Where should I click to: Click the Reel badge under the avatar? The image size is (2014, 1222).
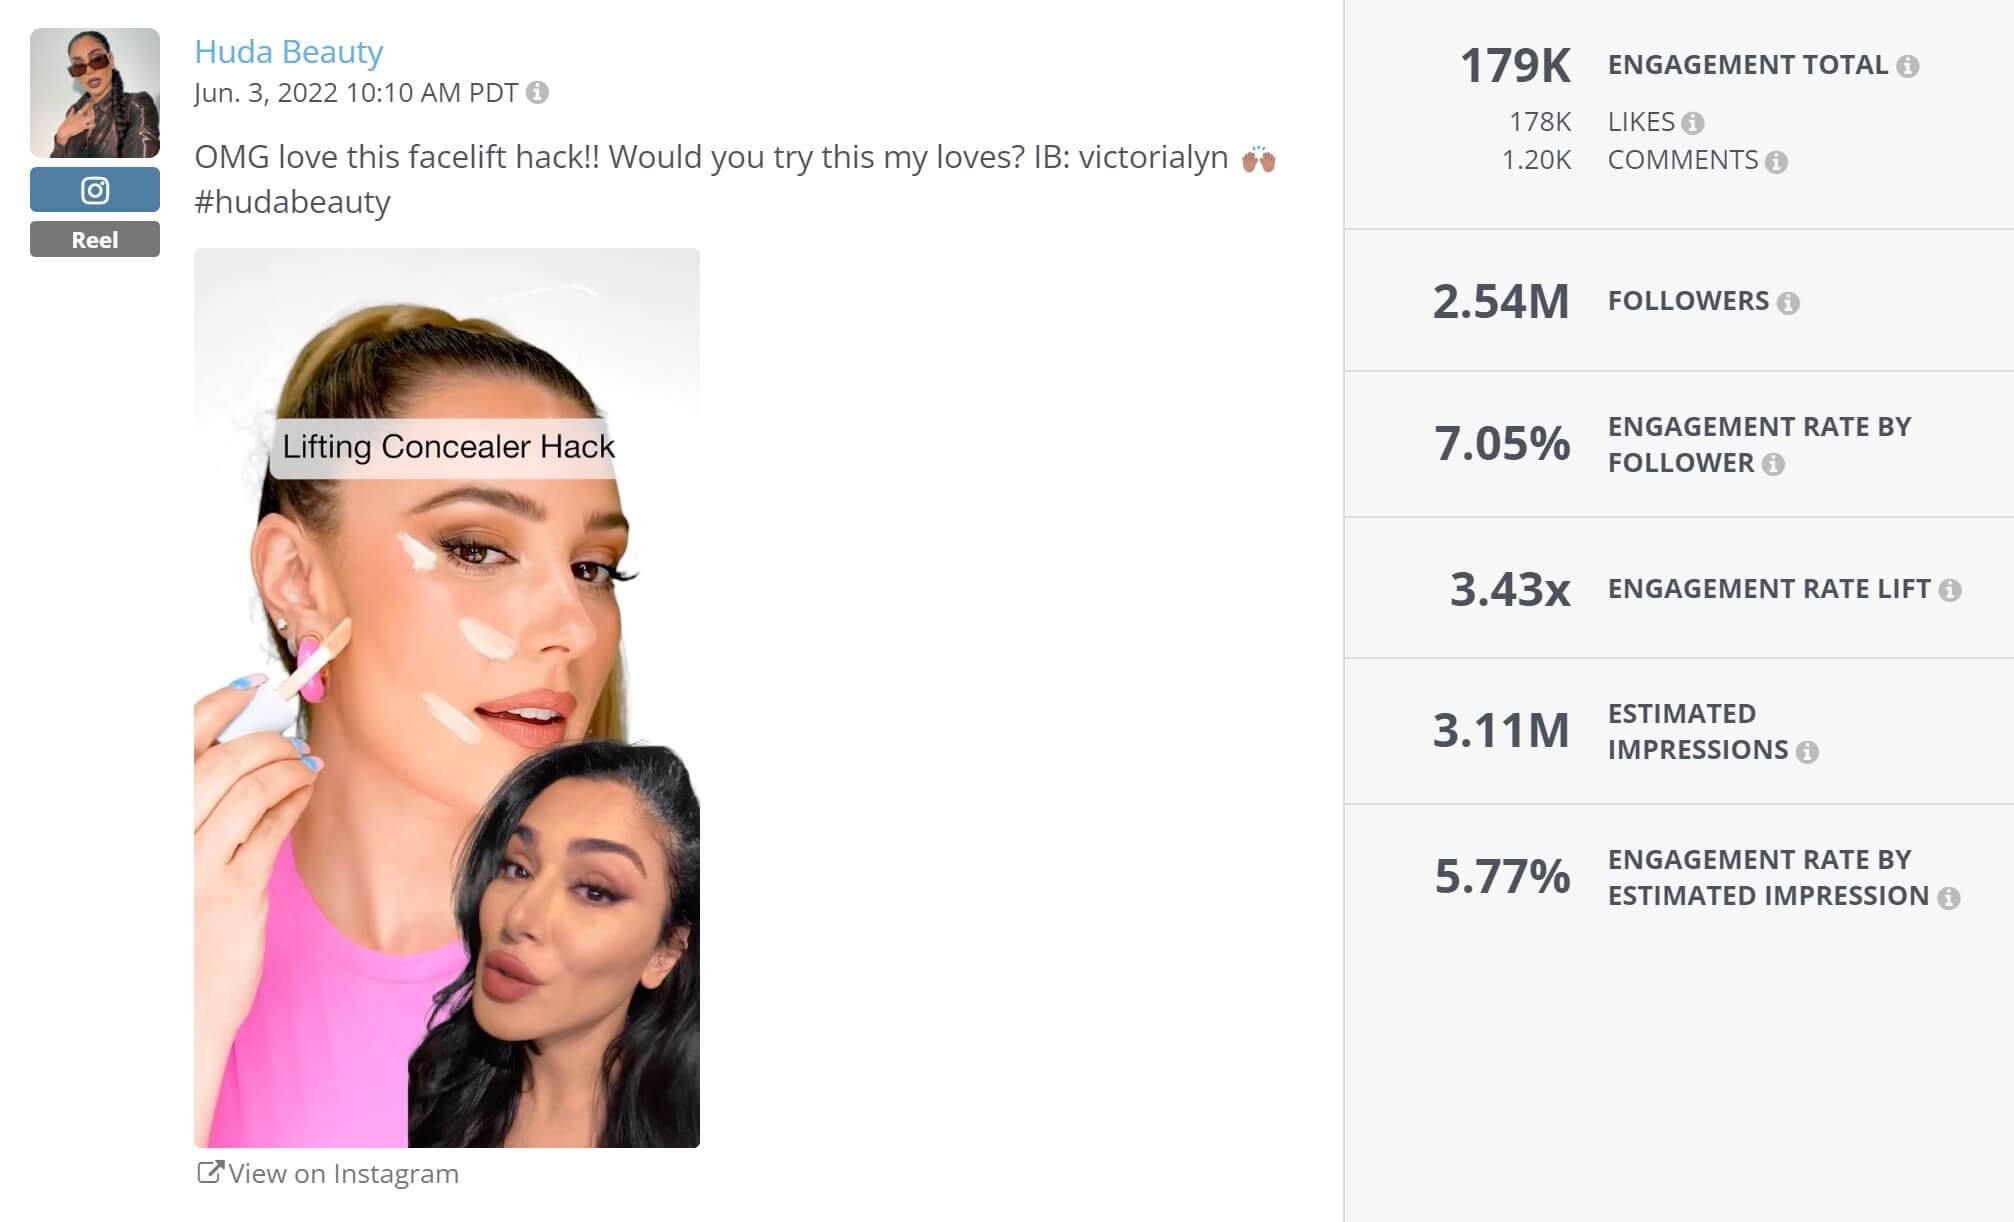(94, 240)
